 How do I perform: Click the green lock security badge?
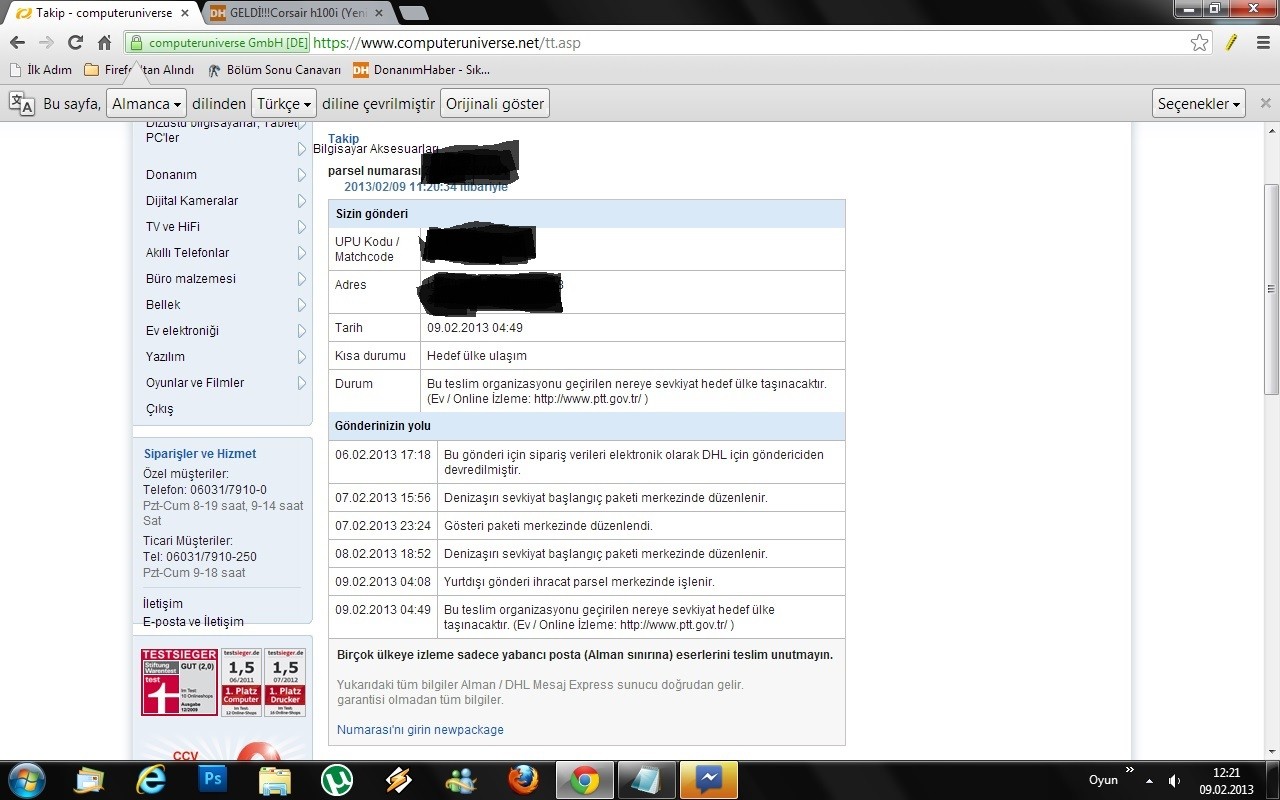click(219, 43)
